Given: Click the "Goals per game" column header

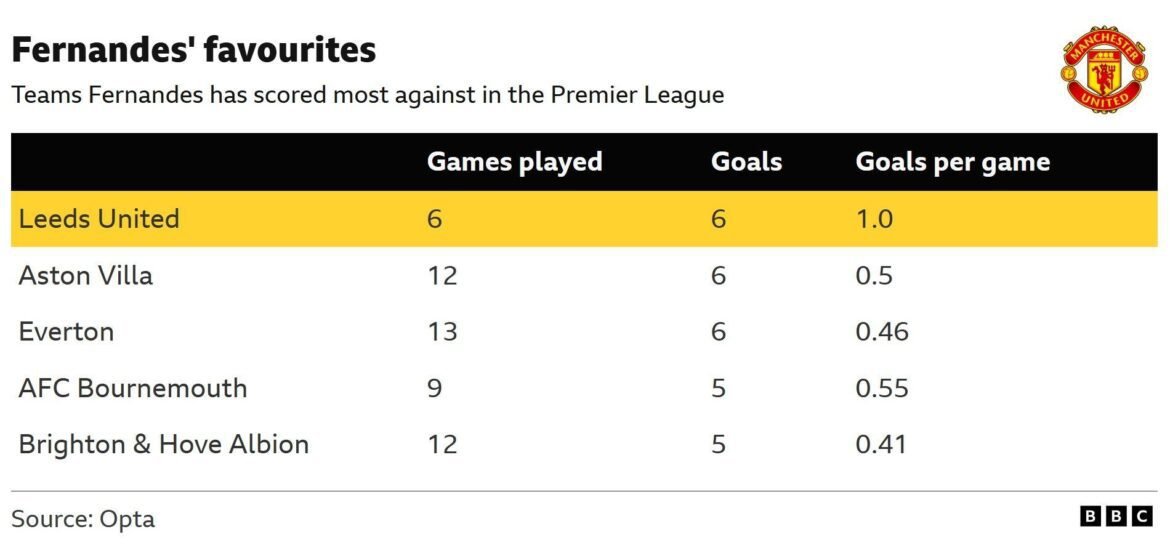Looking at the screenshot, I should pyautogui.click(x=952, y=162).
